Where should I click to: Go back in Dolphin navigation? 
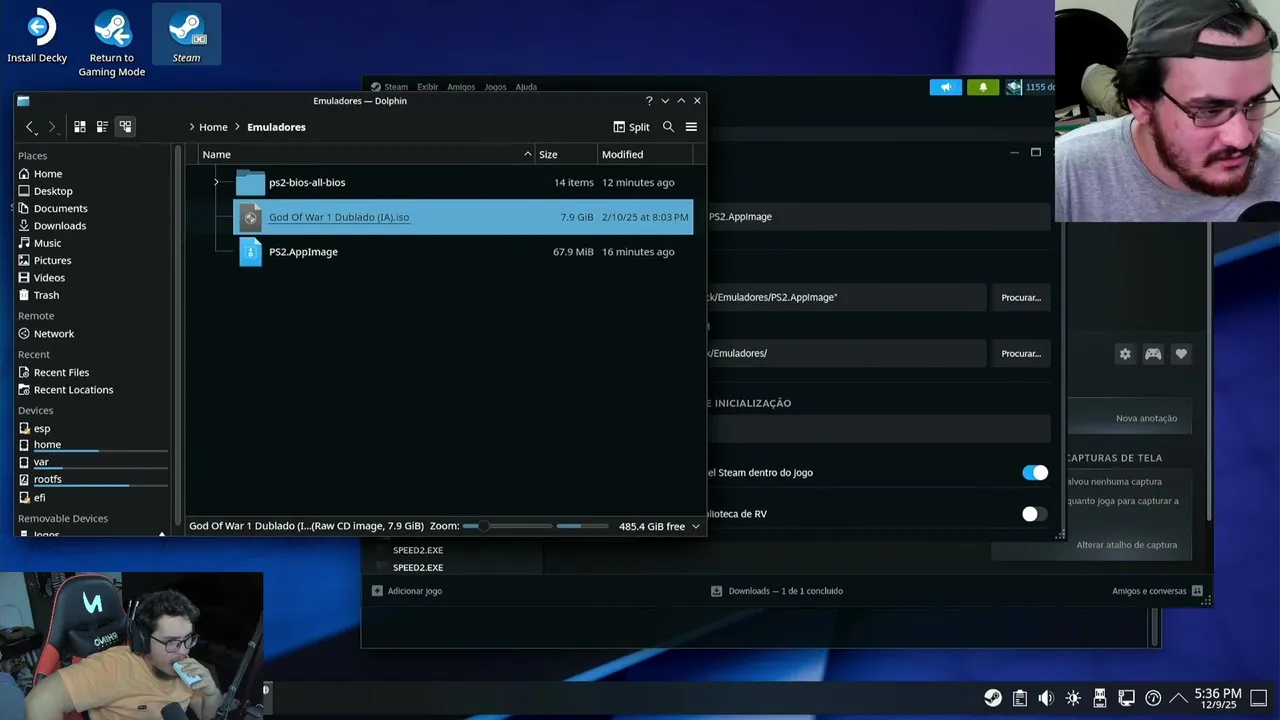30,127
